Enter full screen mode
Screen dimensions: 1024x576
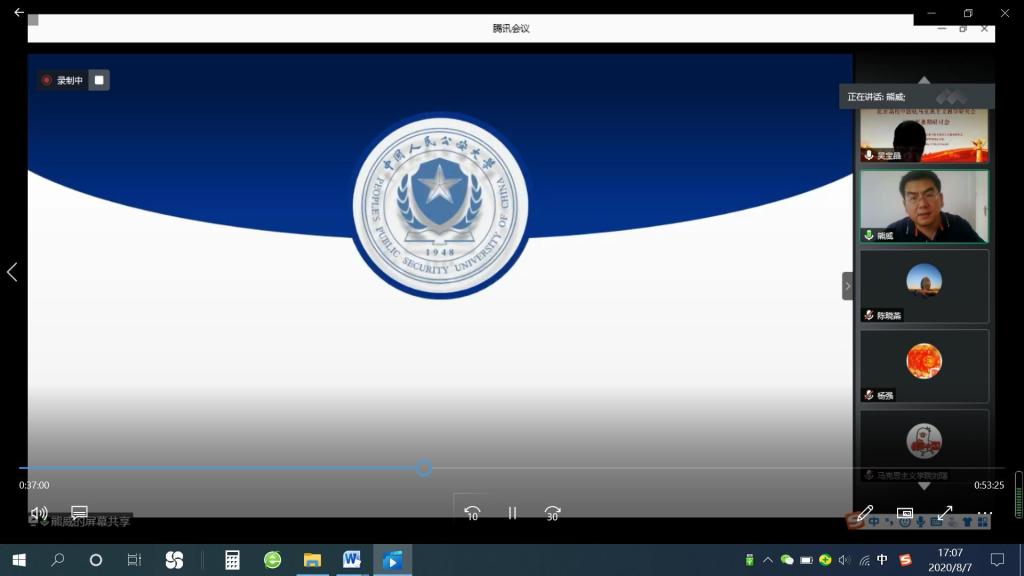pos(945,514)
